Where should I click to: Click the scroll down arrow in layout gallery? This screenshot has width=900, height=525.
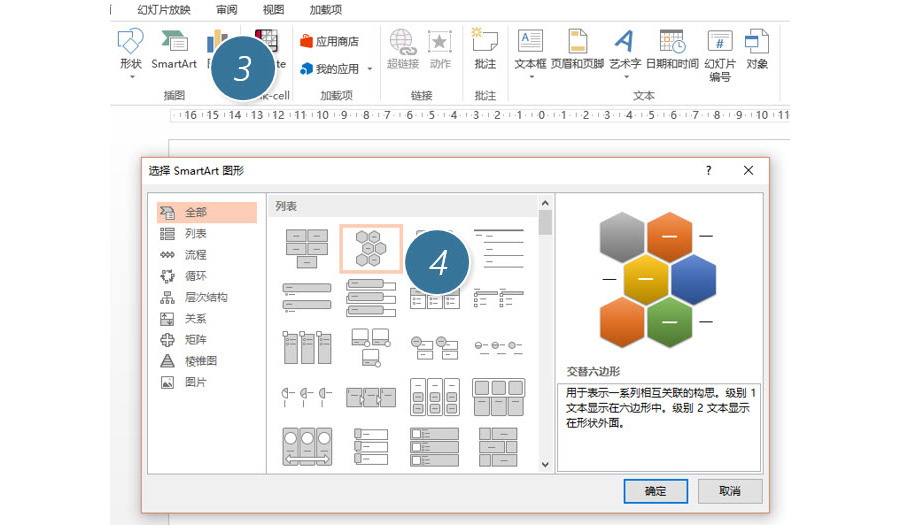pyautogui.click(x=545, y=465)
